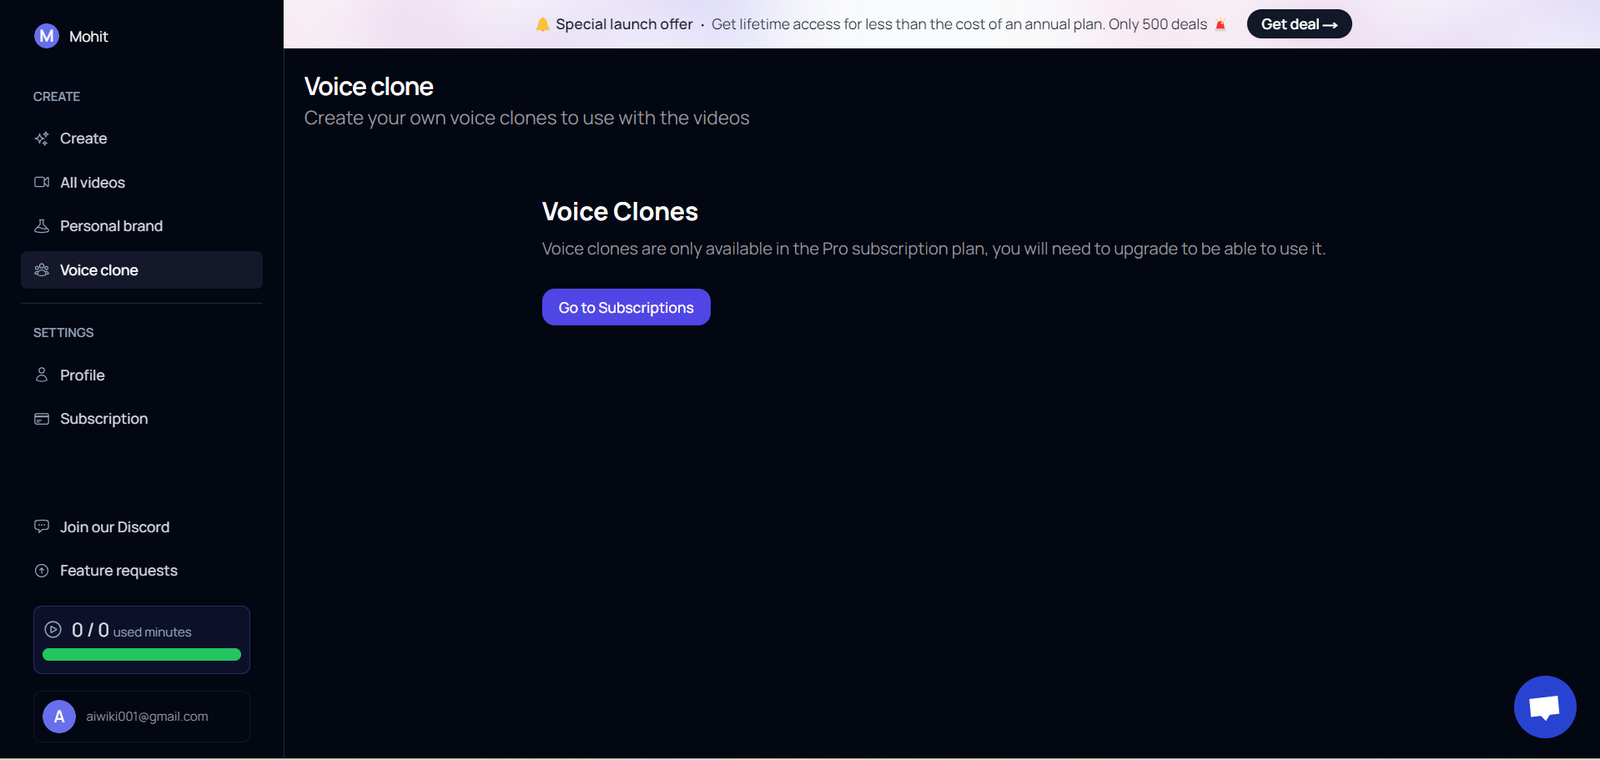Image resolution: width=1600 pixels, height=760 pixels.
Task: Click the Pro subscription plan notice text
Action: tap(934, 249)
